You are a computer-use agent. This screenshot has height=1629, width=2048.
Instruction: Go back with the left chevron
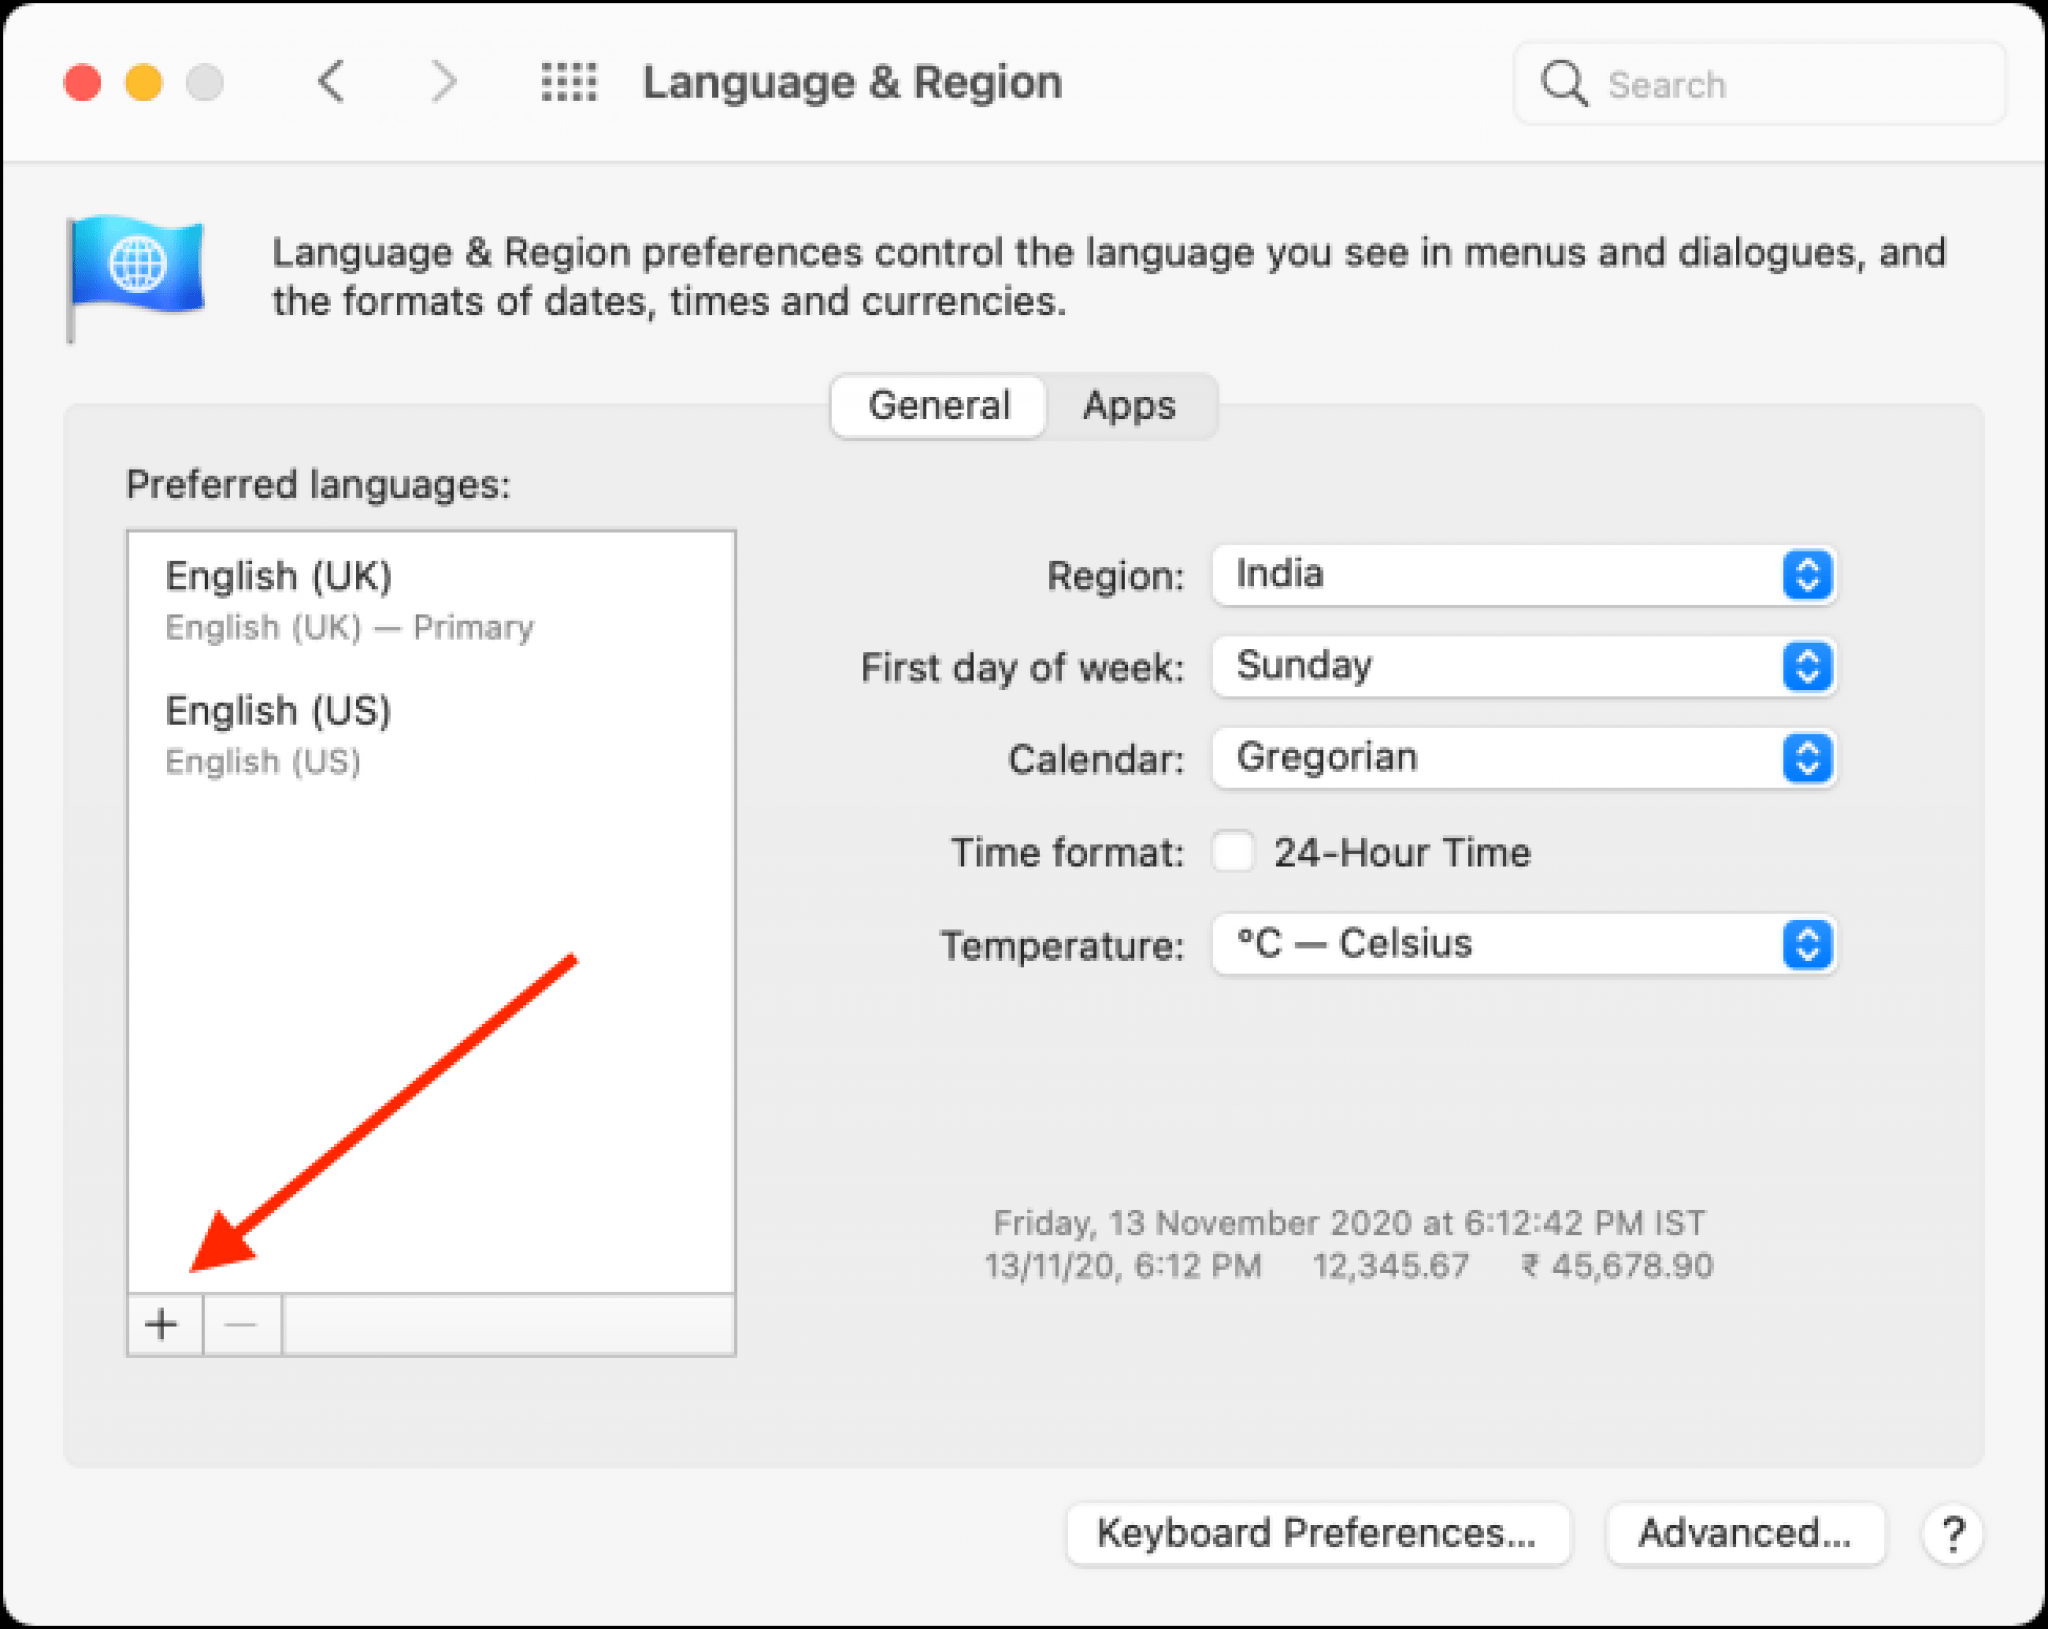[332, 82]
